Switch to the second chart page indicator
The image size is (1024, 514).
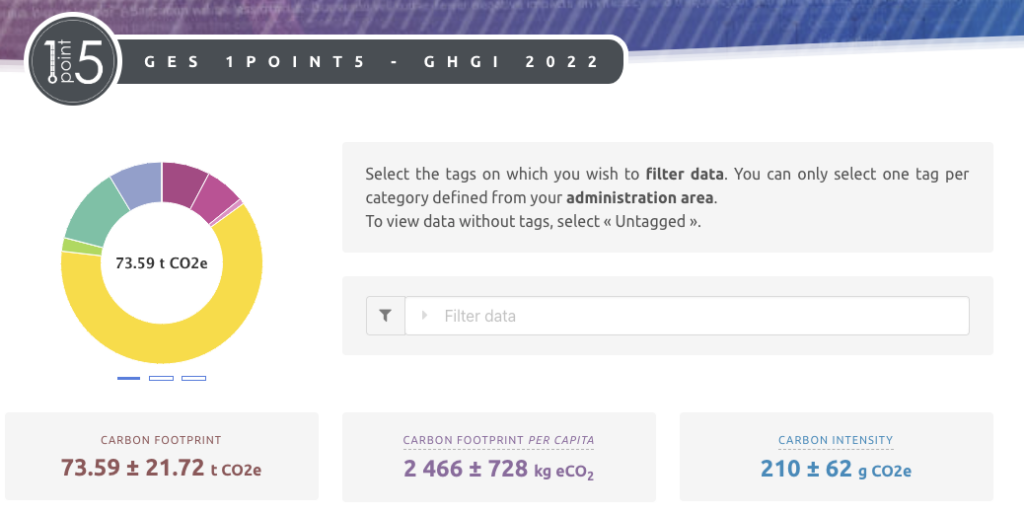point(161,378)
